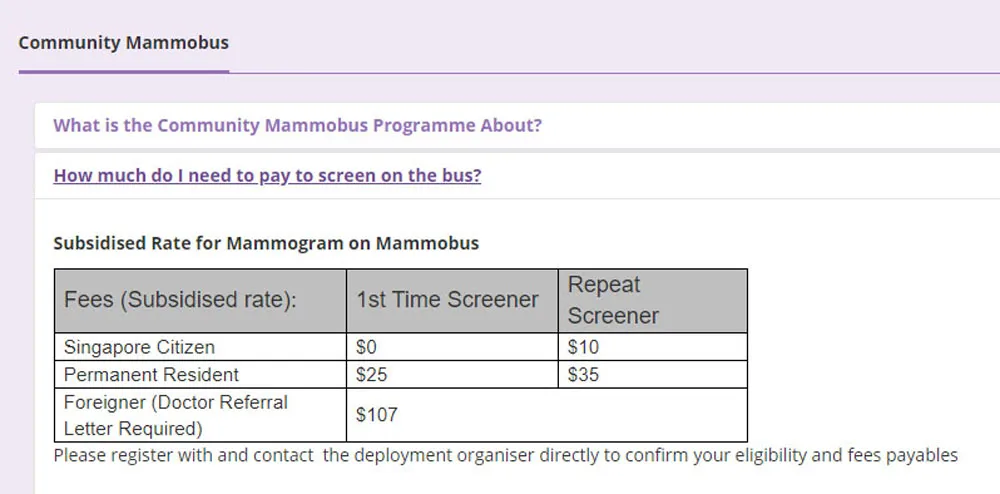Click the $107 foreigner fee cell
1000x494 pixels.
pos(547,415)
